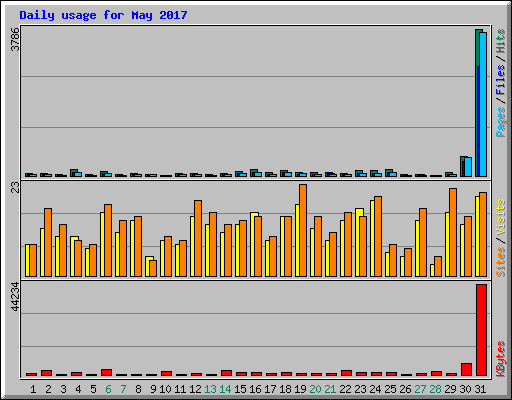The image size is (512, 400).
Task: Click the 23 sites axis value
Action: 15,188
